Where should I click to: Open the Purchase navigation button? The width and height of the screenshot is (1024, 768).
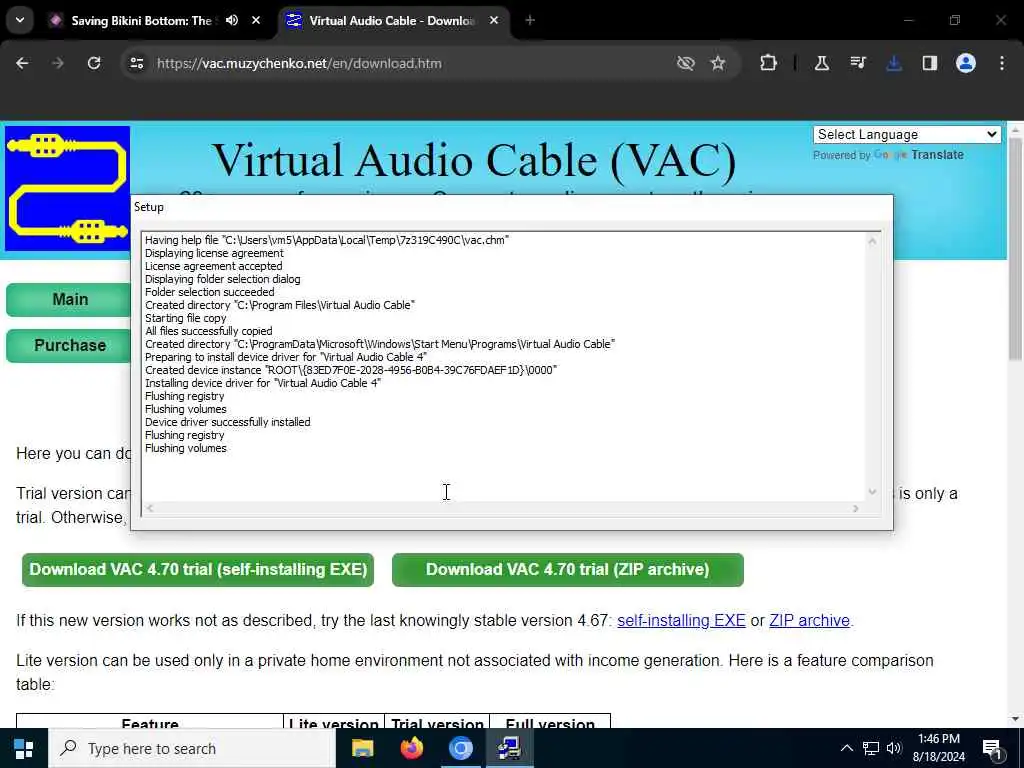[x=70, y=345]
